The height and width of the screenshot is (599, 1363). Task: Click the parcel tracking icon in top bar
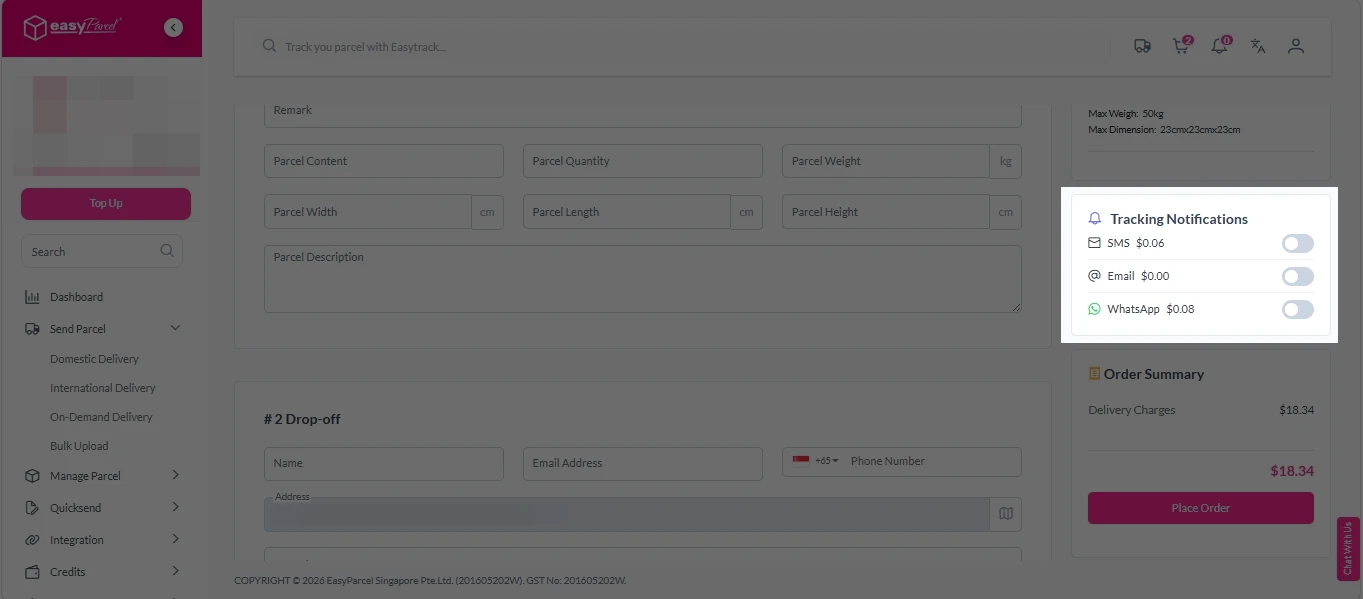pyautogui.click(x=1142, y=46)
